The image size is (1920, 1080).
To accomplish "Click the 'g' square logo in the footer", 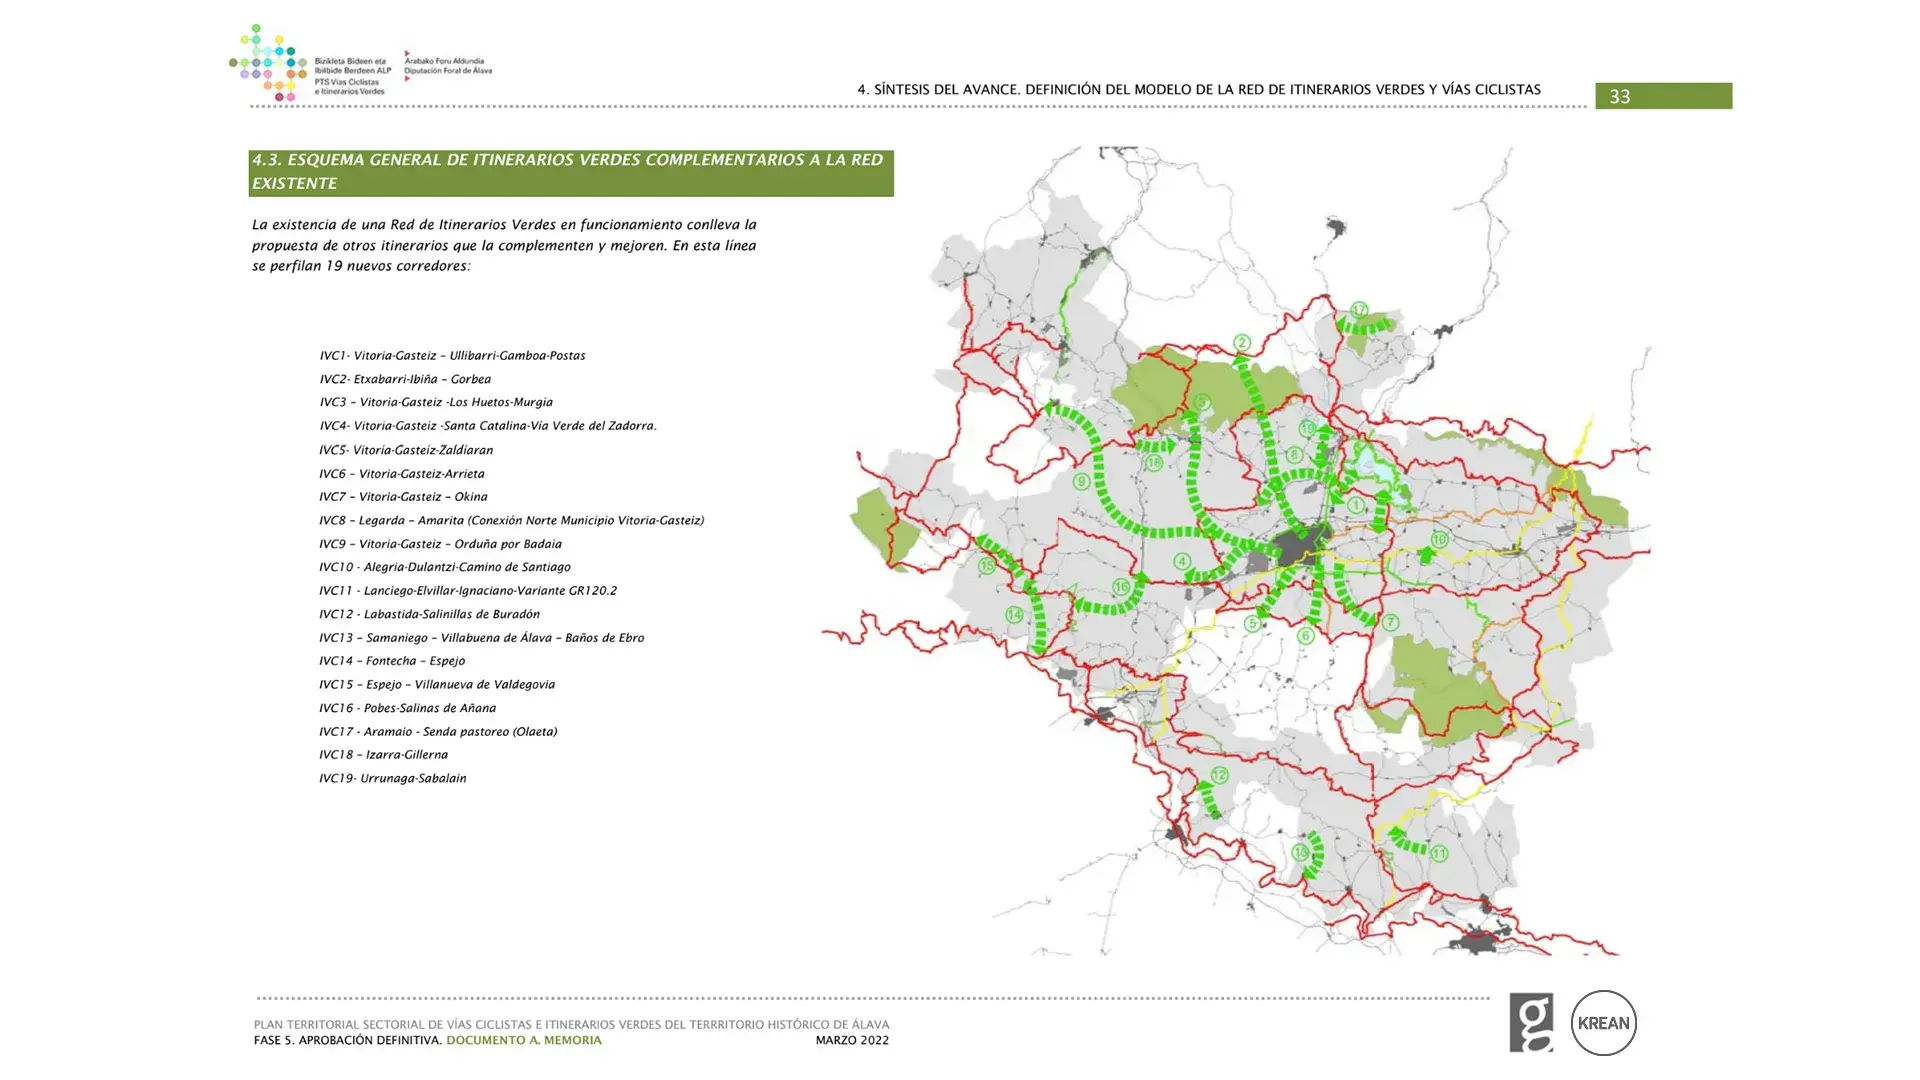I will click(x=1533, y=1022).
